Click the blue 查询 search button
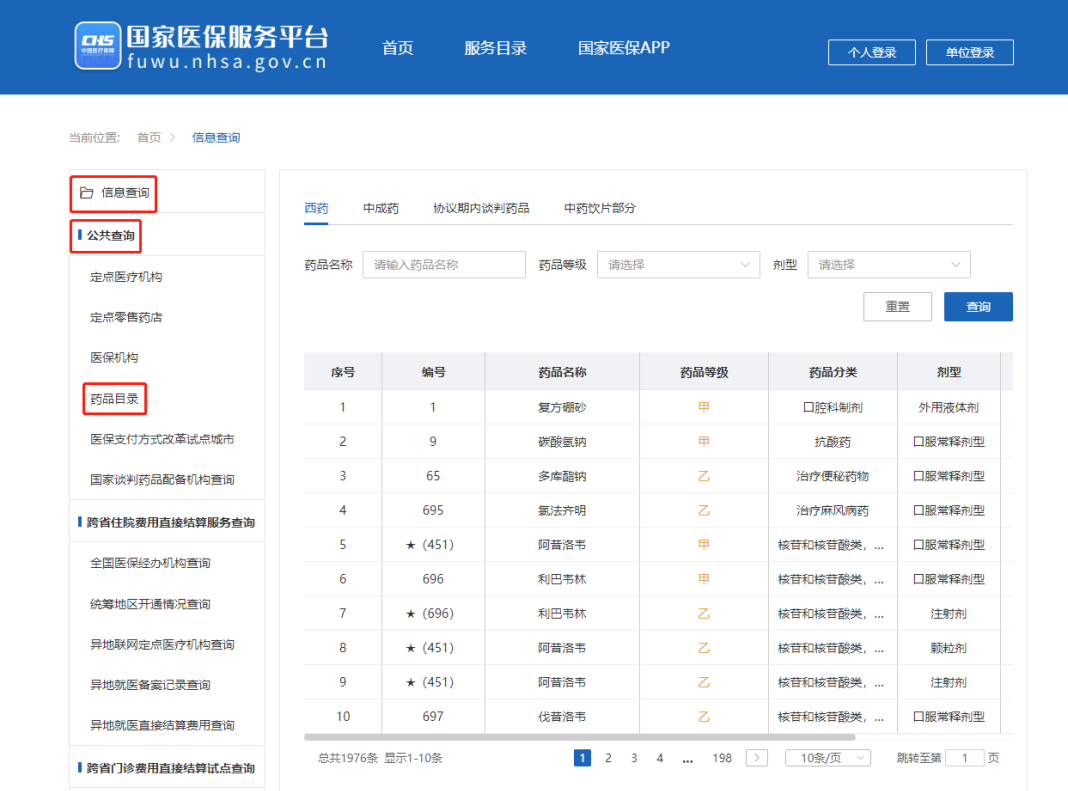This screenshot has width=1068, height=791. pyautogui.click(x=978, y=306)
